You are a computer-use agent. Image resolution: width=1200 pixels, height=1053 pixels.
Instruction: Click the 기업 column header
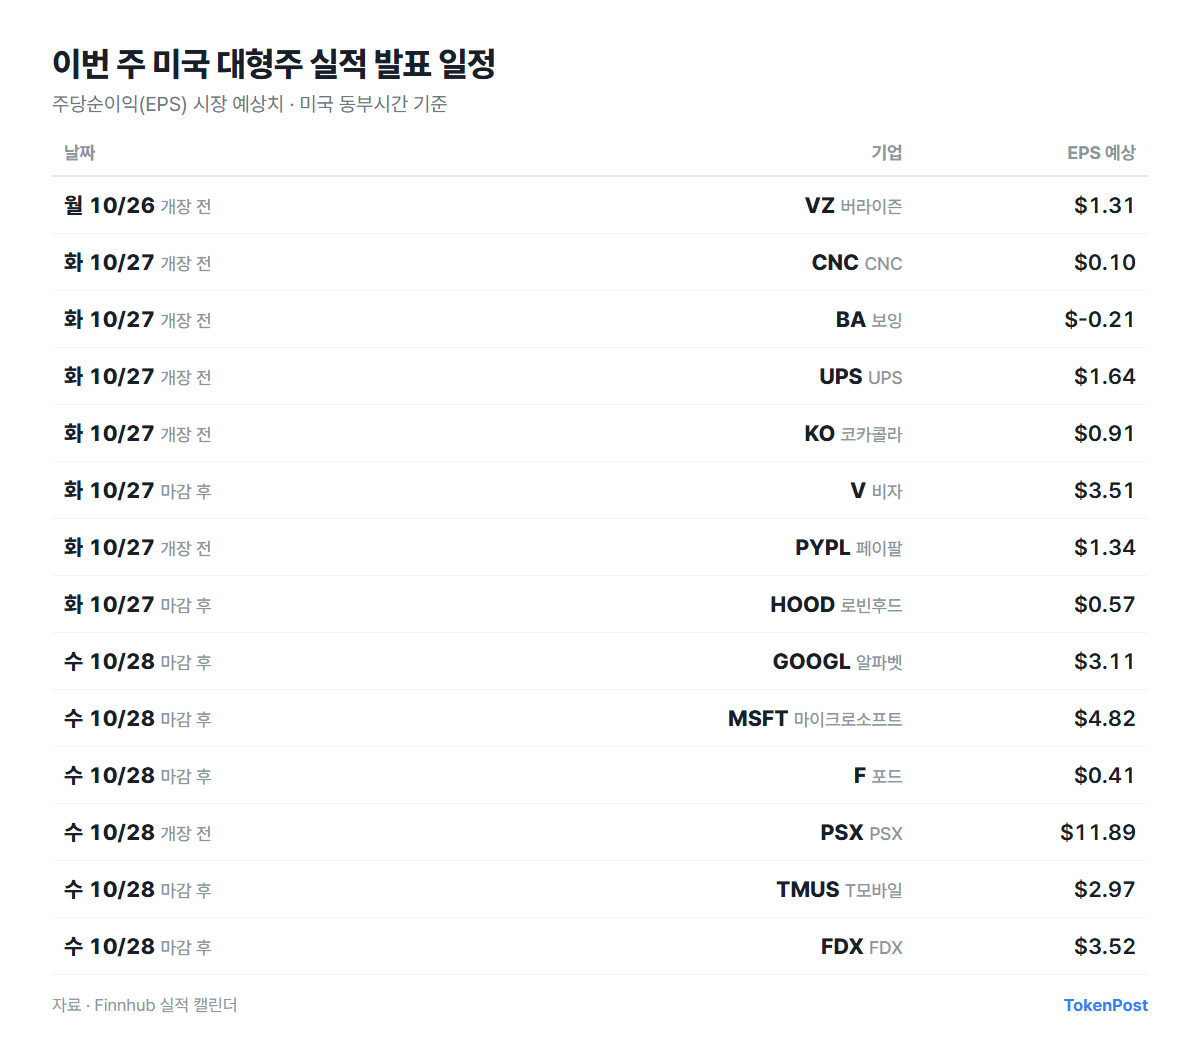pos(886,152)
